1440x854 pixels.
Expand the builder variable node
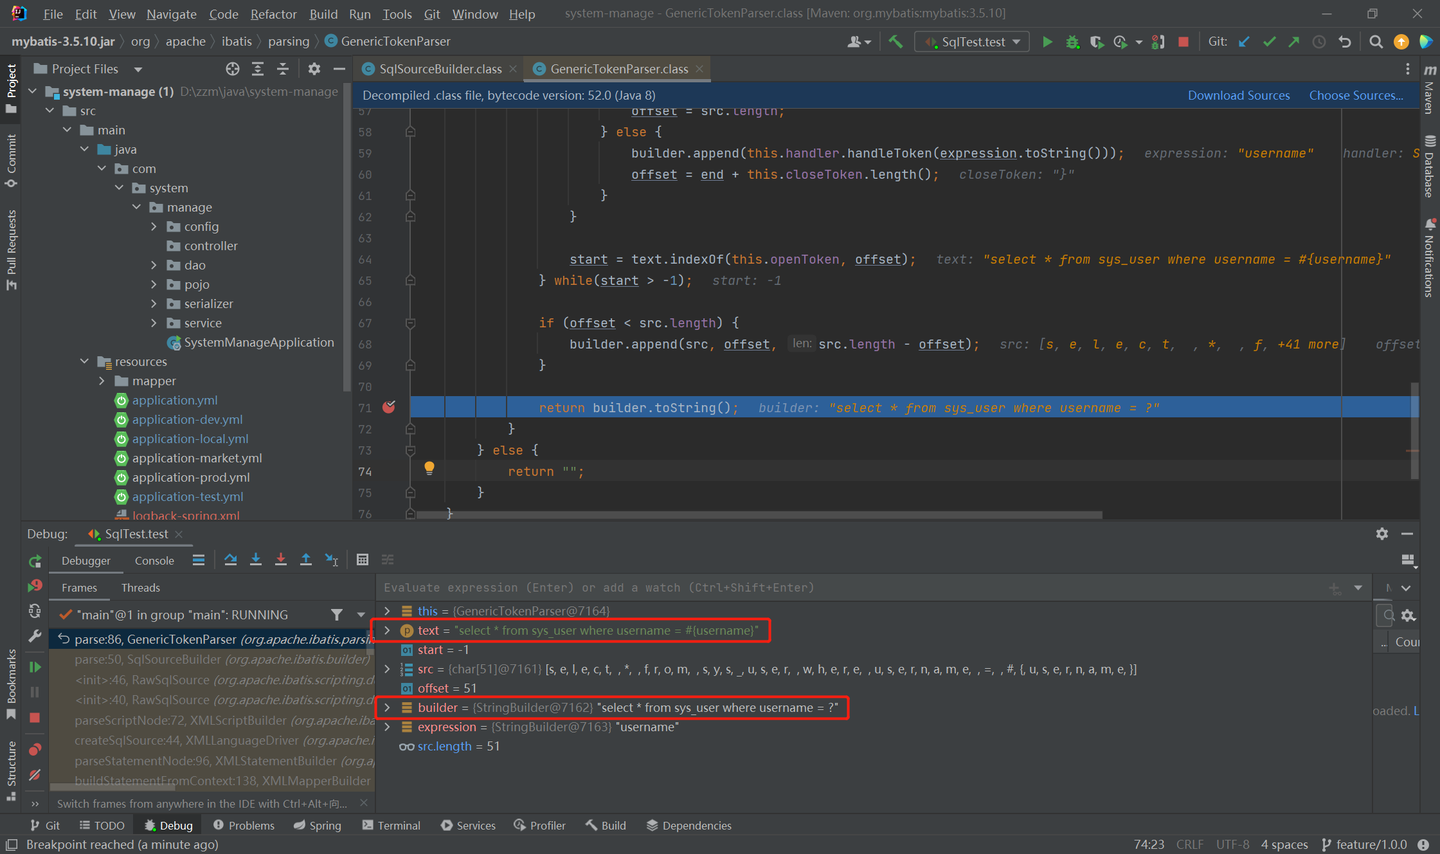387,708
